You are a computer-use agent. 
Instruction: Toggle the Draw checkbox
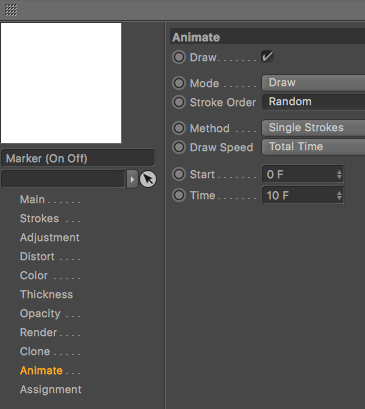267,57
